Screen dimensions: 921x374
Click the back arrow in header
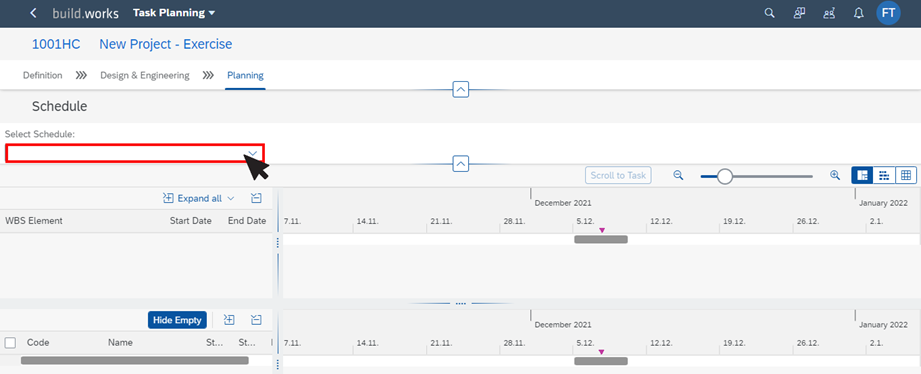tap(33, 13)
